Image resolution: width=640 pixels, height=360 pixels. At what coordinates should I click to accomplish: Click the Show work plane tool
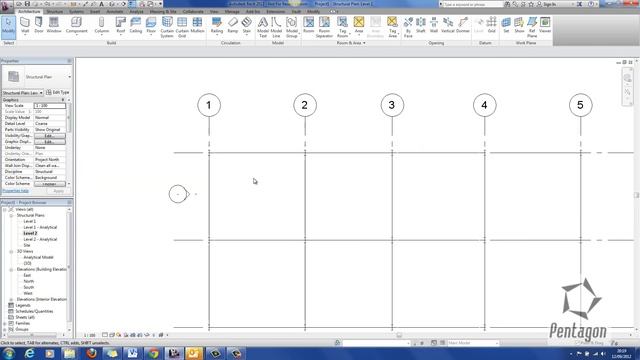[x=519, y=25]
